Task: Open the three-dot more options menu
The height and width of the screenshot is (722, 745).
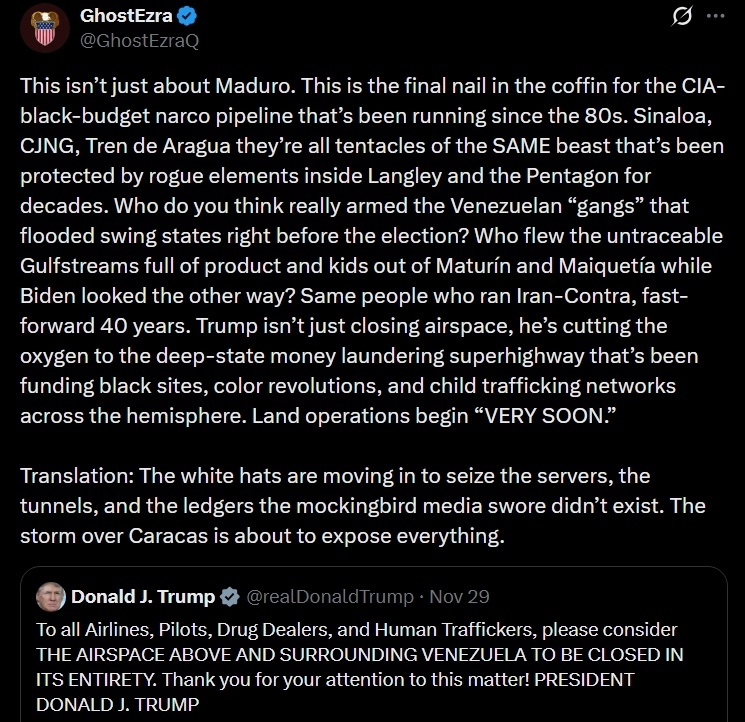Action: coord(715,17)
